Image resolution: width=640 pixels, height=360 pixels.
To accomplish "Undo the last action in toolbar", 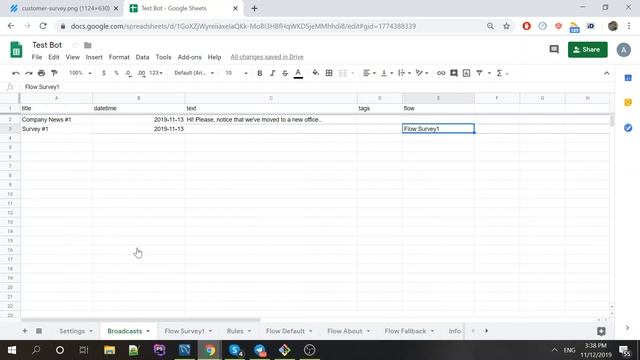I will click(x=16, y=73).
